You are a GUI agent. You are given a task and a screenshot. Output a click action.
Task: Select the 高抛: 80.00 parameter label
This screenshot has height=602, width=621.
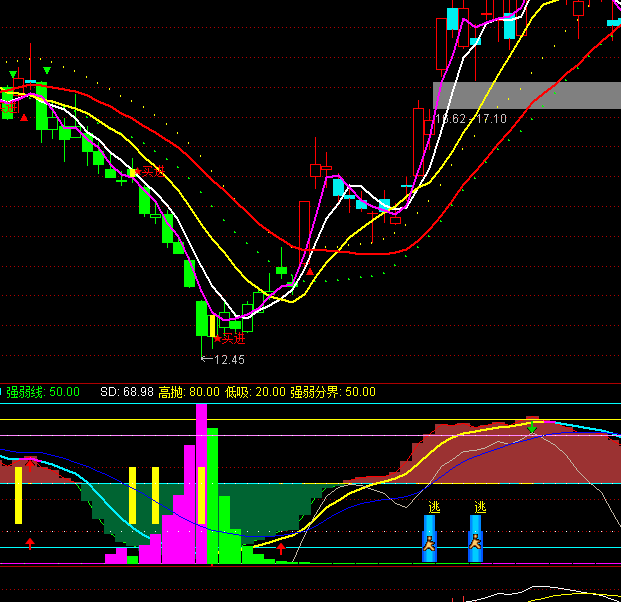(189, 392)
